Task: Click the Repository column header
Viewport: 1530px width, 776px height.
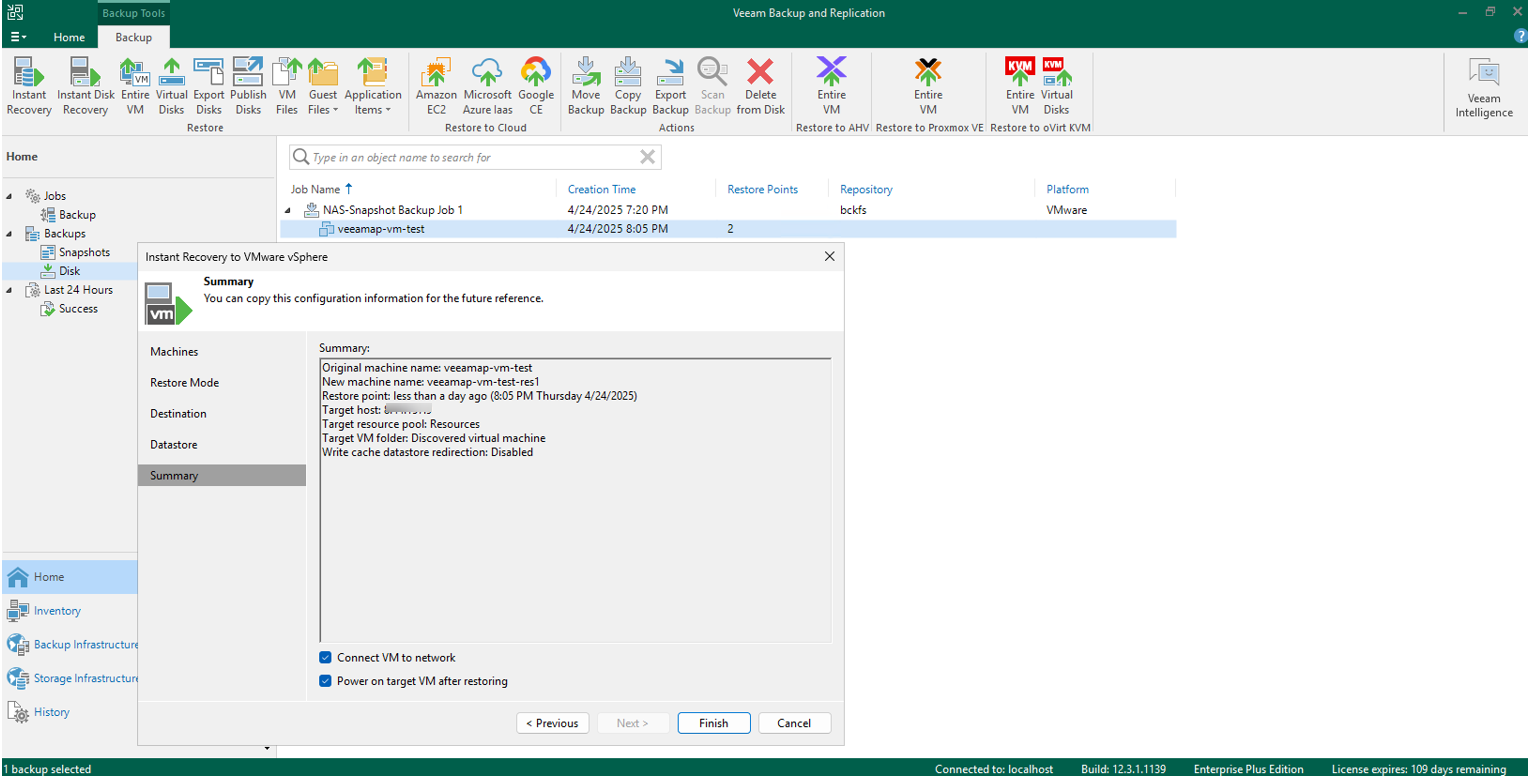Action: click(x=866, y=189)
